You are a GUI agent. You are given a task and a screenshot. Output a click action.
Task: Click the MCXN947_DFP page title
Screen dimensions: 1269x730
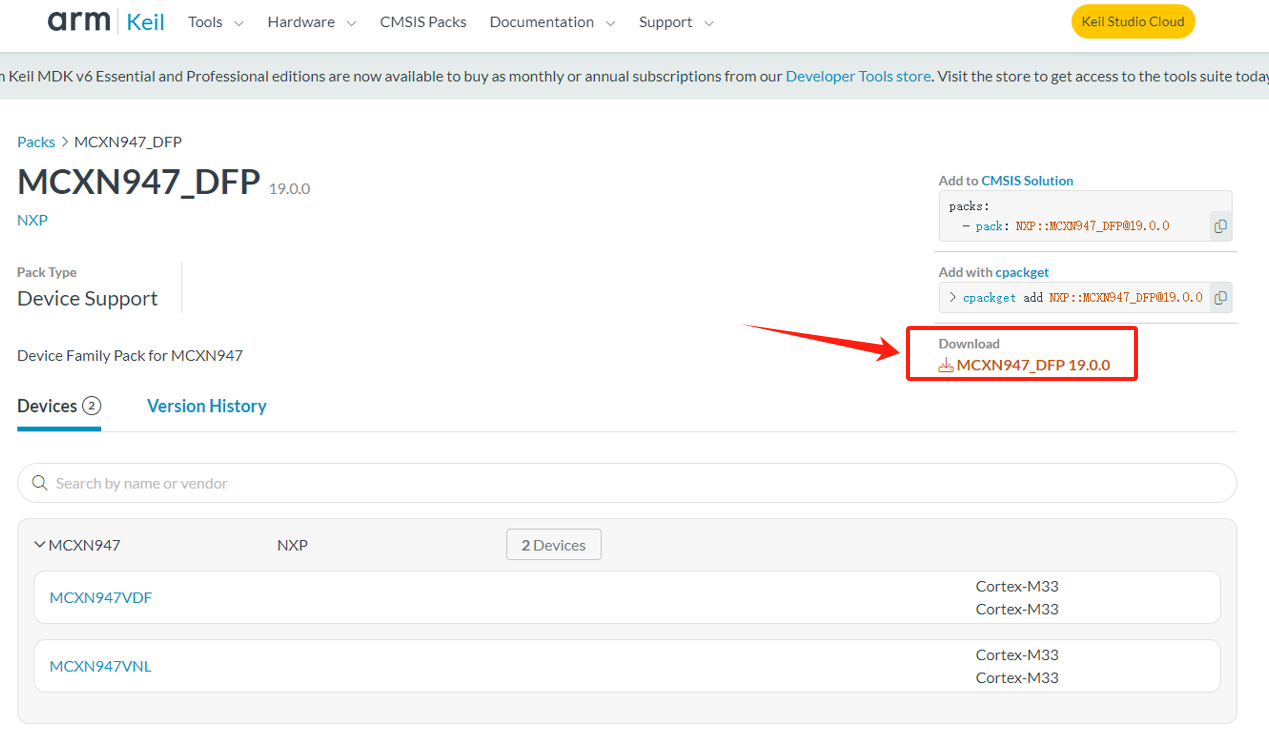[x=139, y=183]
